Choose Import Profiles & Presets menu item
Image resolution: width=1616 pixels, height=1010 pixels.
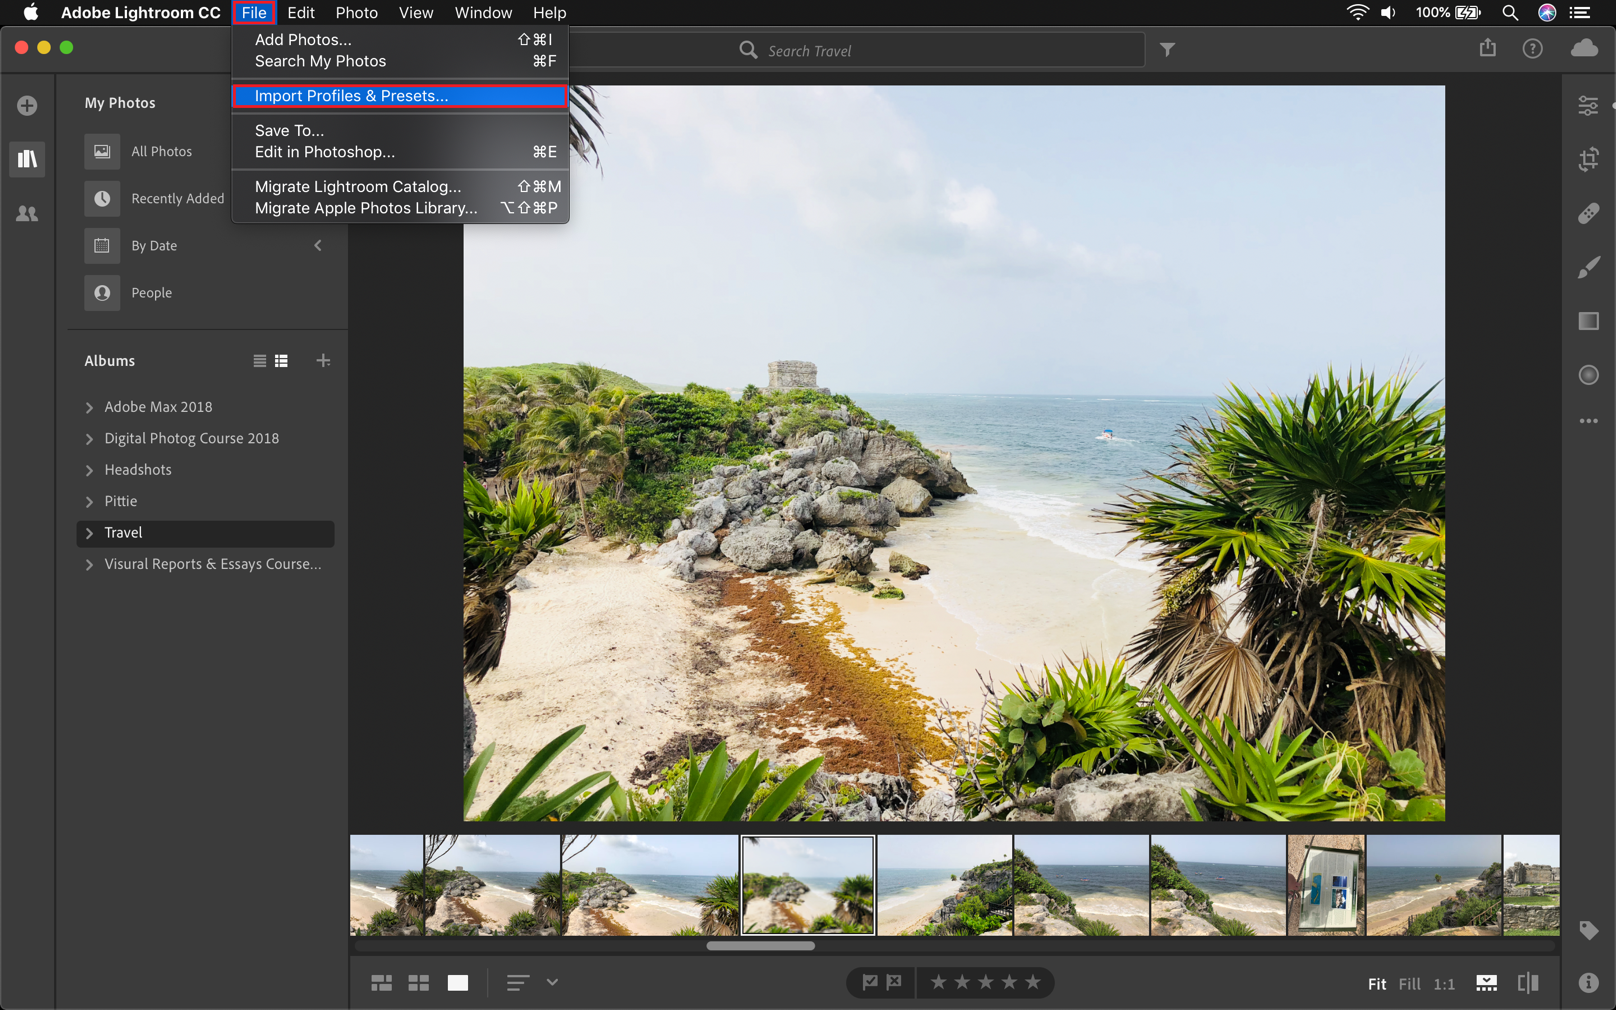351,96
